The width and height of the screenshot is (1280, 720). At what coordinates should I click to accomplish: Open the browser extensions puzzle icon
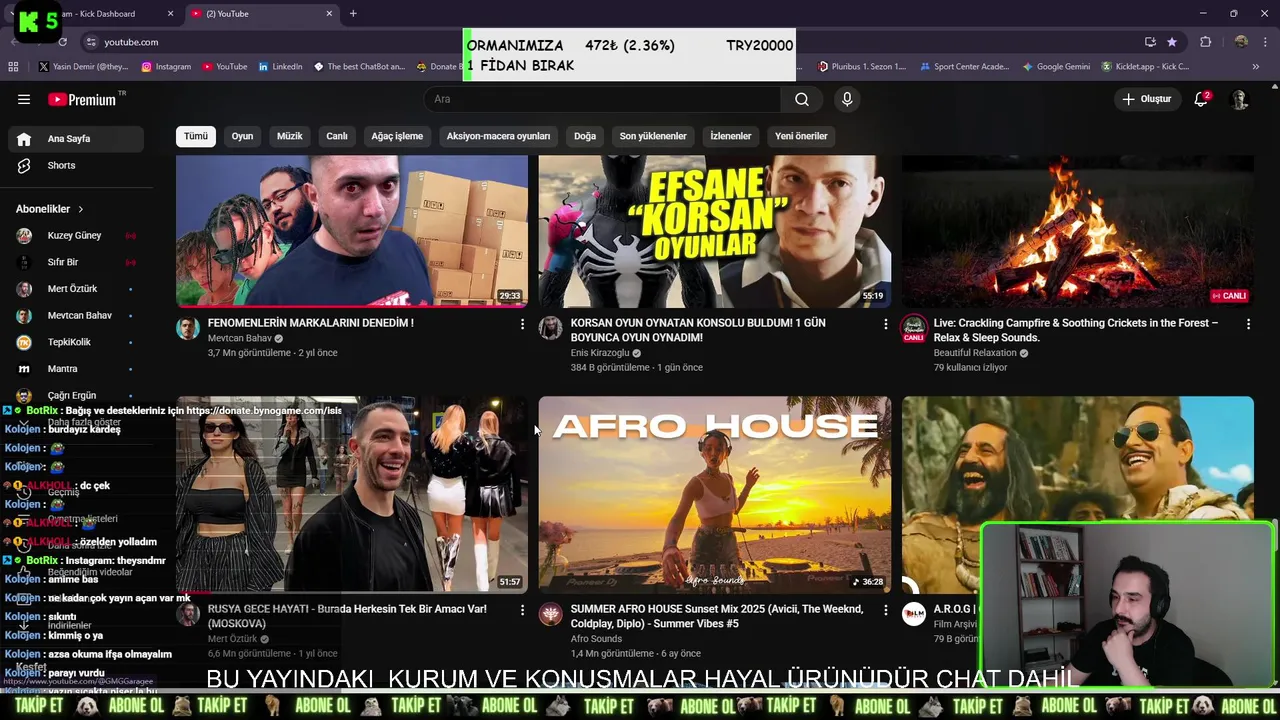click(x=1206, y=42)
